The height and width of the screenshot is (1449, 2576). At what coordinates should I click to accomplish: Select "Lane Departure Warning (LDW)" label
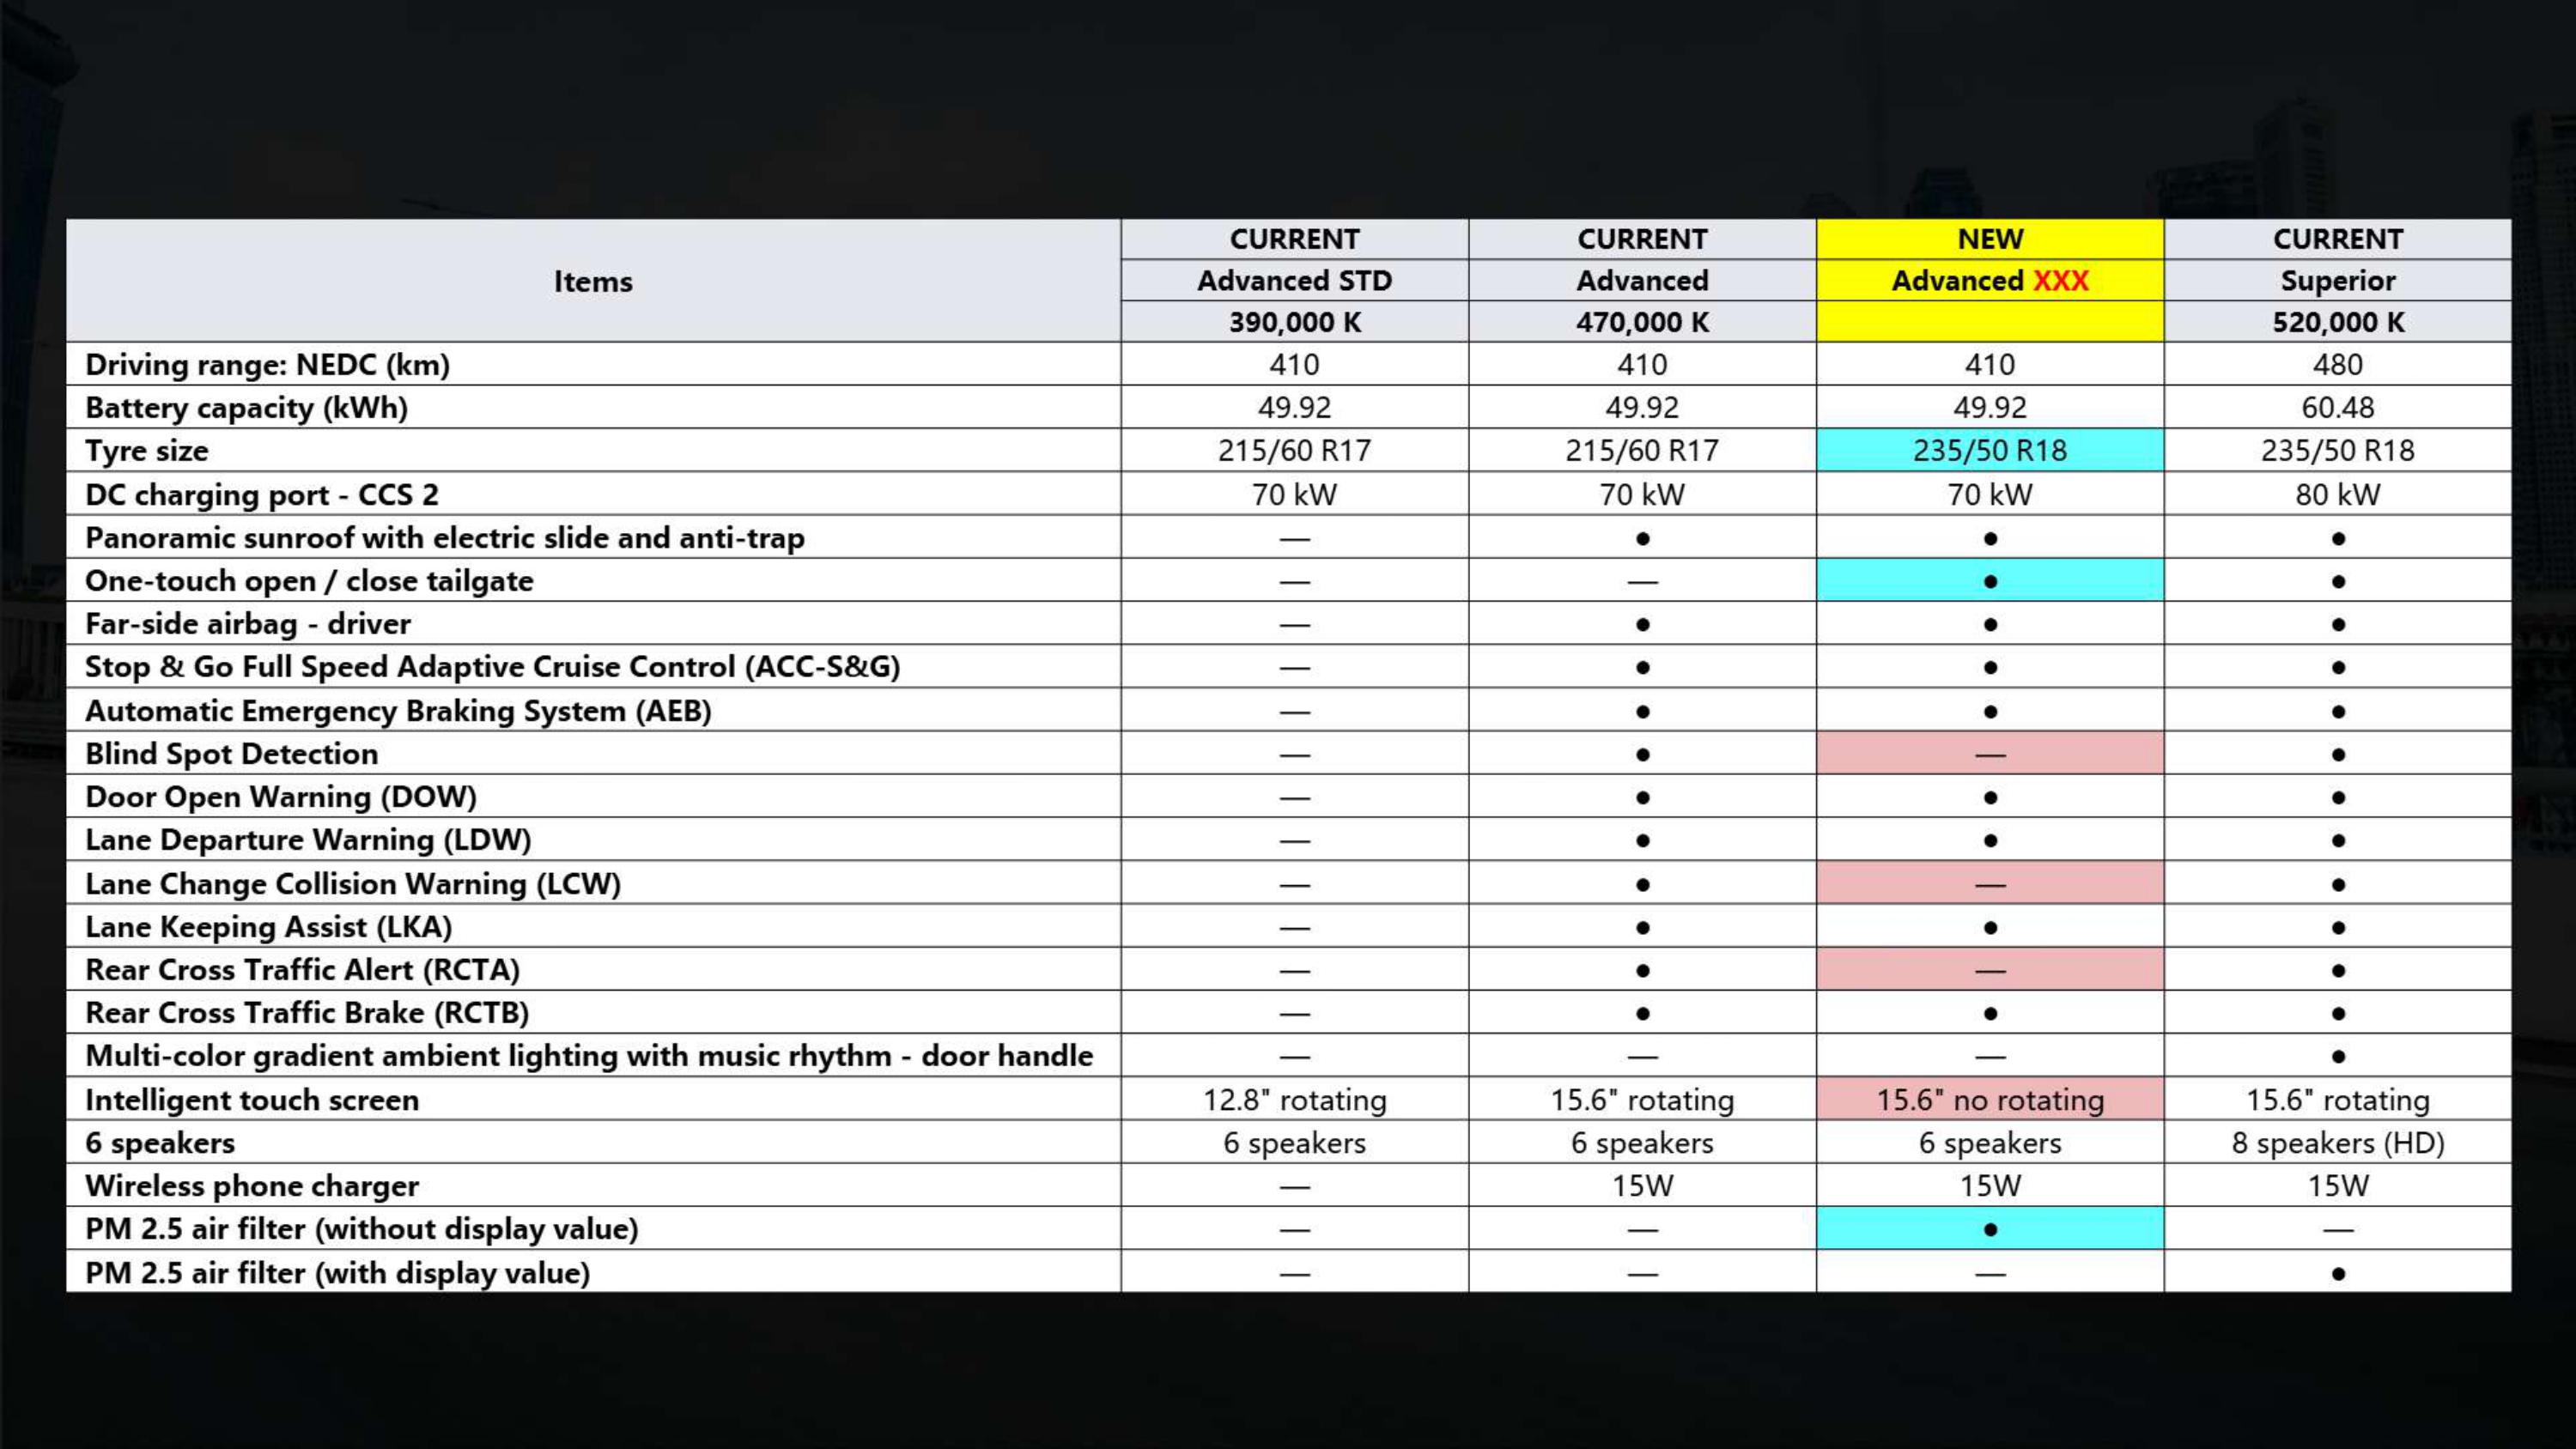coord(308,840)
